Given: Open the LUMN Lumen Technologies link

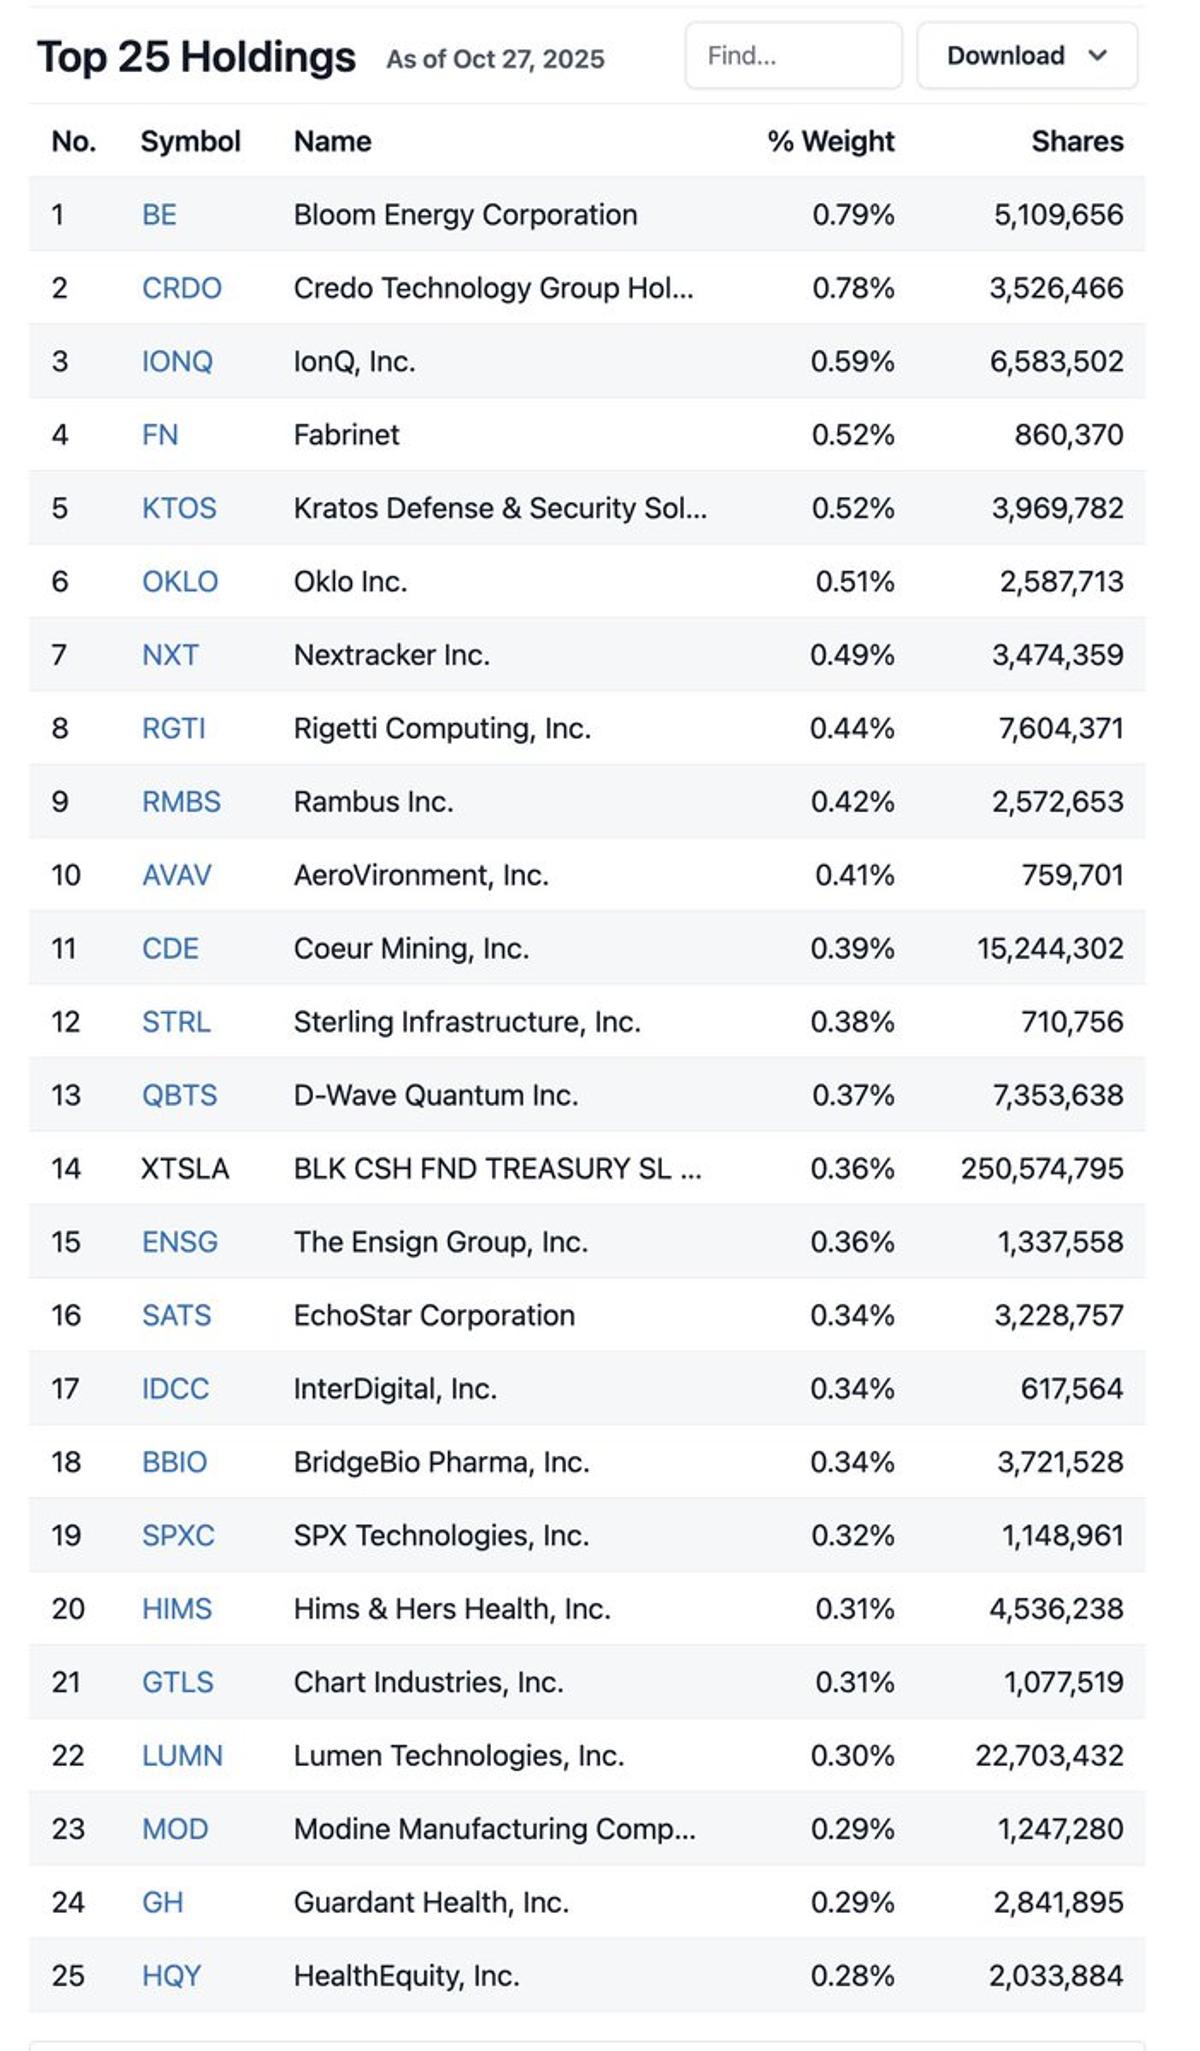Looking at the screenshot, I should [x=182, y=1755].
